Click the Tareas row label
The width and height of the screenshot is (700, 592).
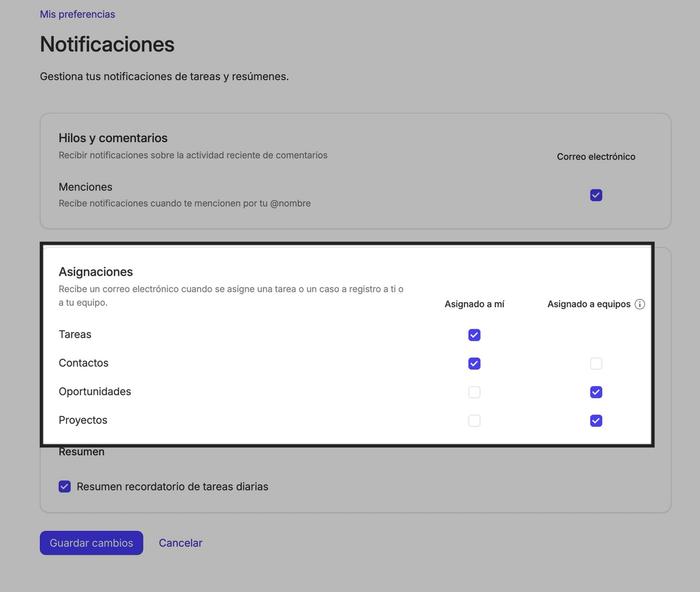tap(75, 334)
